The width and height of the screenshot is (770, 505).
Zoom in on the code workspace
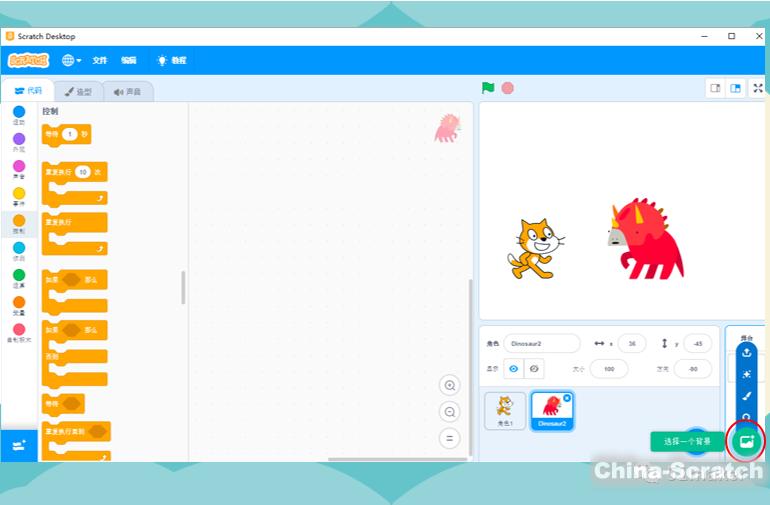click(450, 386)
